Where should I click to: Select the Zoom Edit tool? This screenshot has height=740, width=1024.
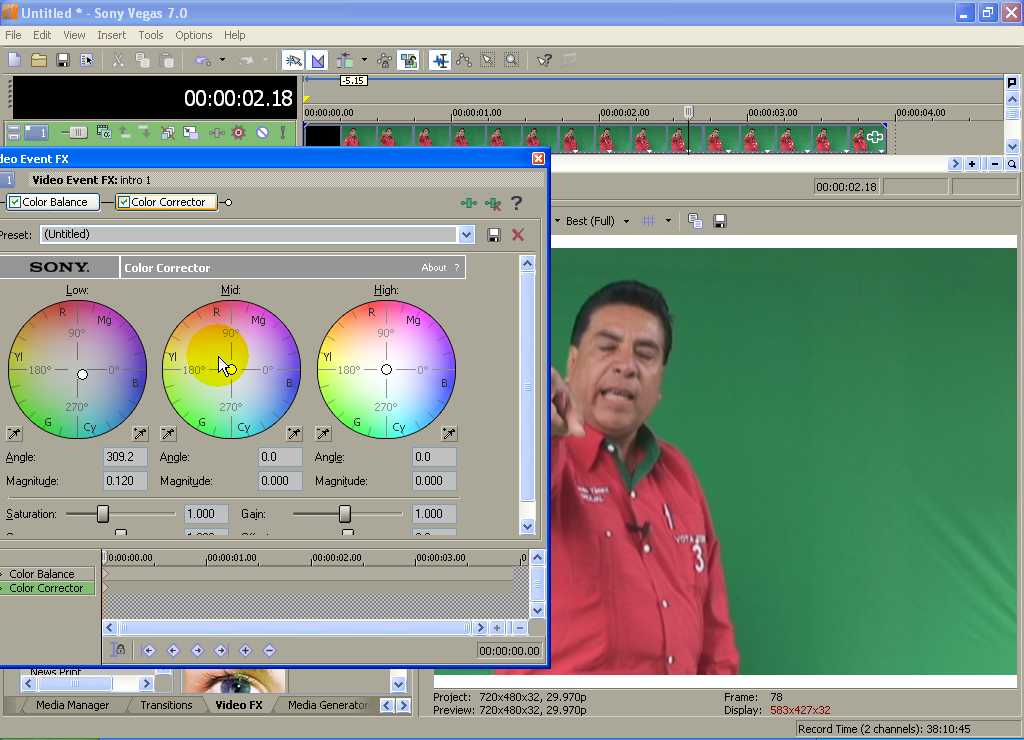click(x=512, y=61)
